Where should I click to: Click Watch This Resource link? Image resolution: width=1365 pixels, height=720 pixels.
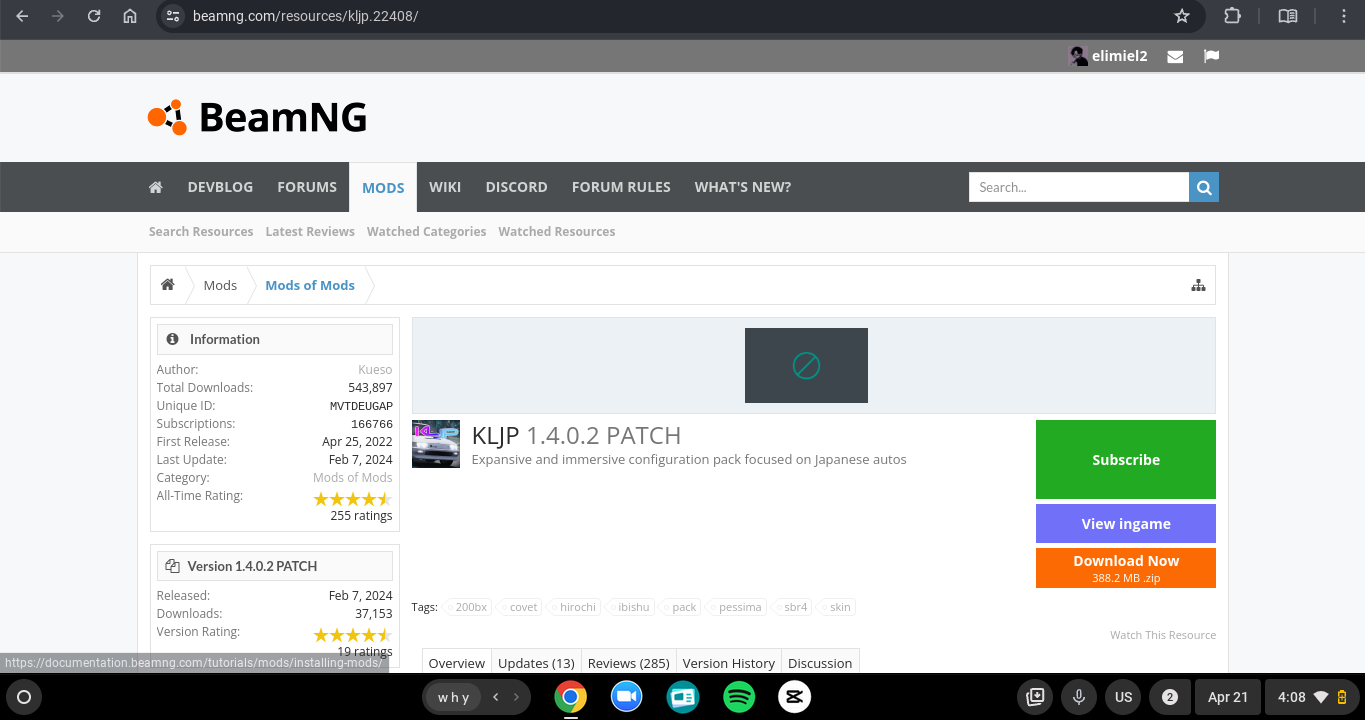[1163, 635]
